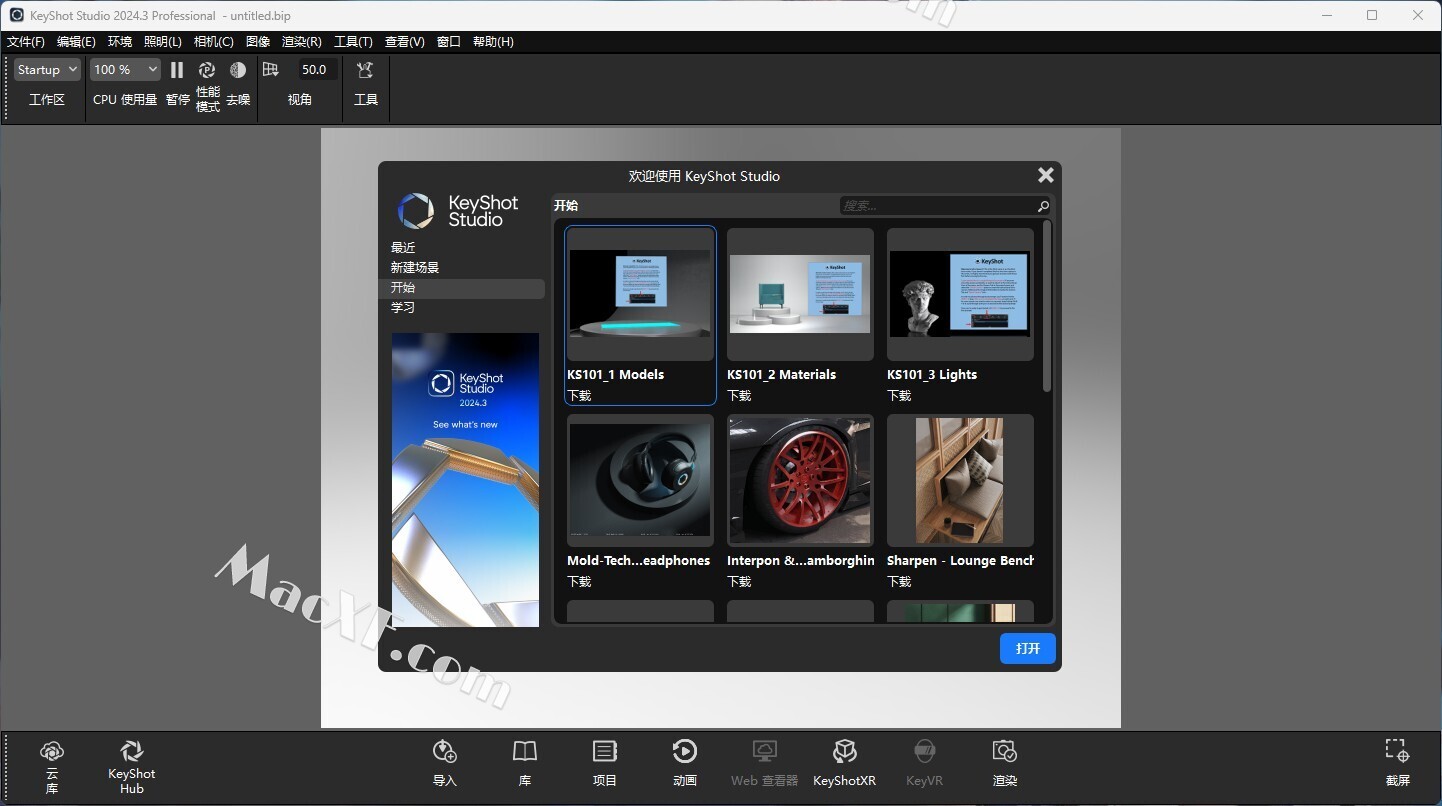Click the 2024.3 See what's new banner
The height and width of the screenshot is (806, 1442).
point(465,480)
